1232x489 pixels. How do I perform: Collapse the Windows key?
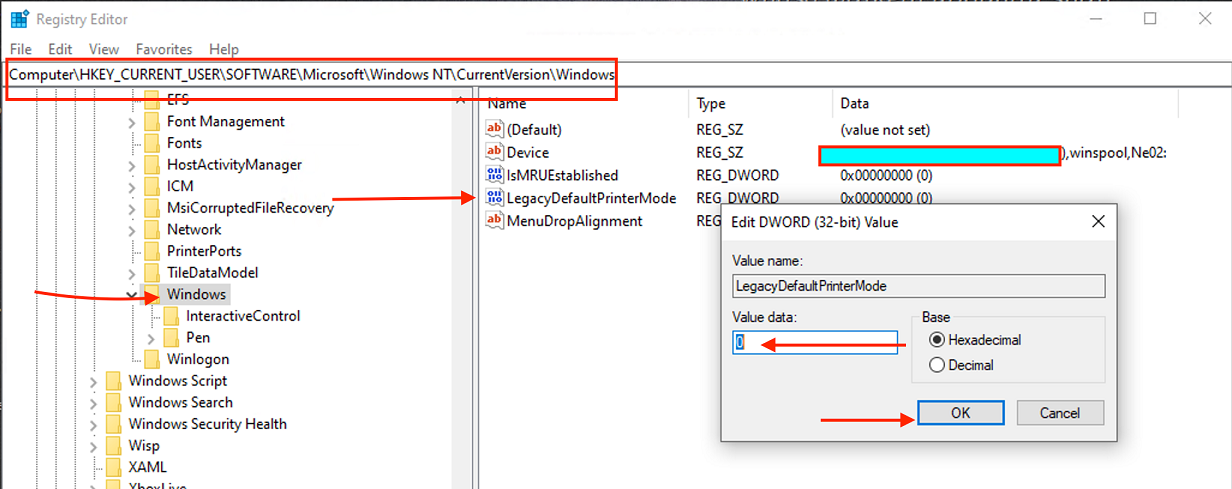coord(132,294)
